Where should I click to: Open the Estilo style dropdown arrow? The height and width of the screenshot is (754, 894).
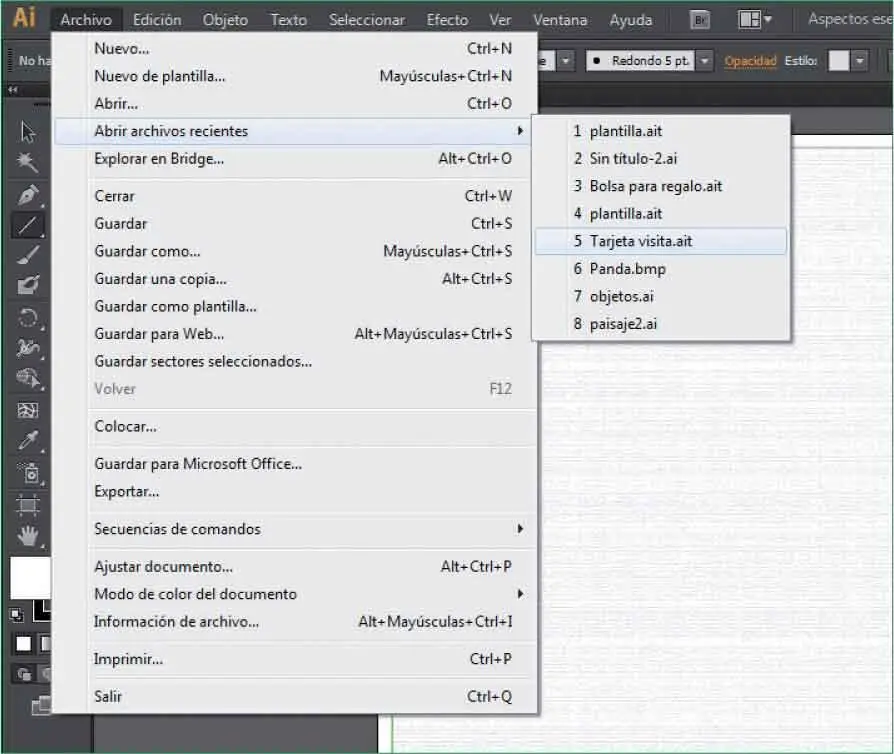point(859,60)
